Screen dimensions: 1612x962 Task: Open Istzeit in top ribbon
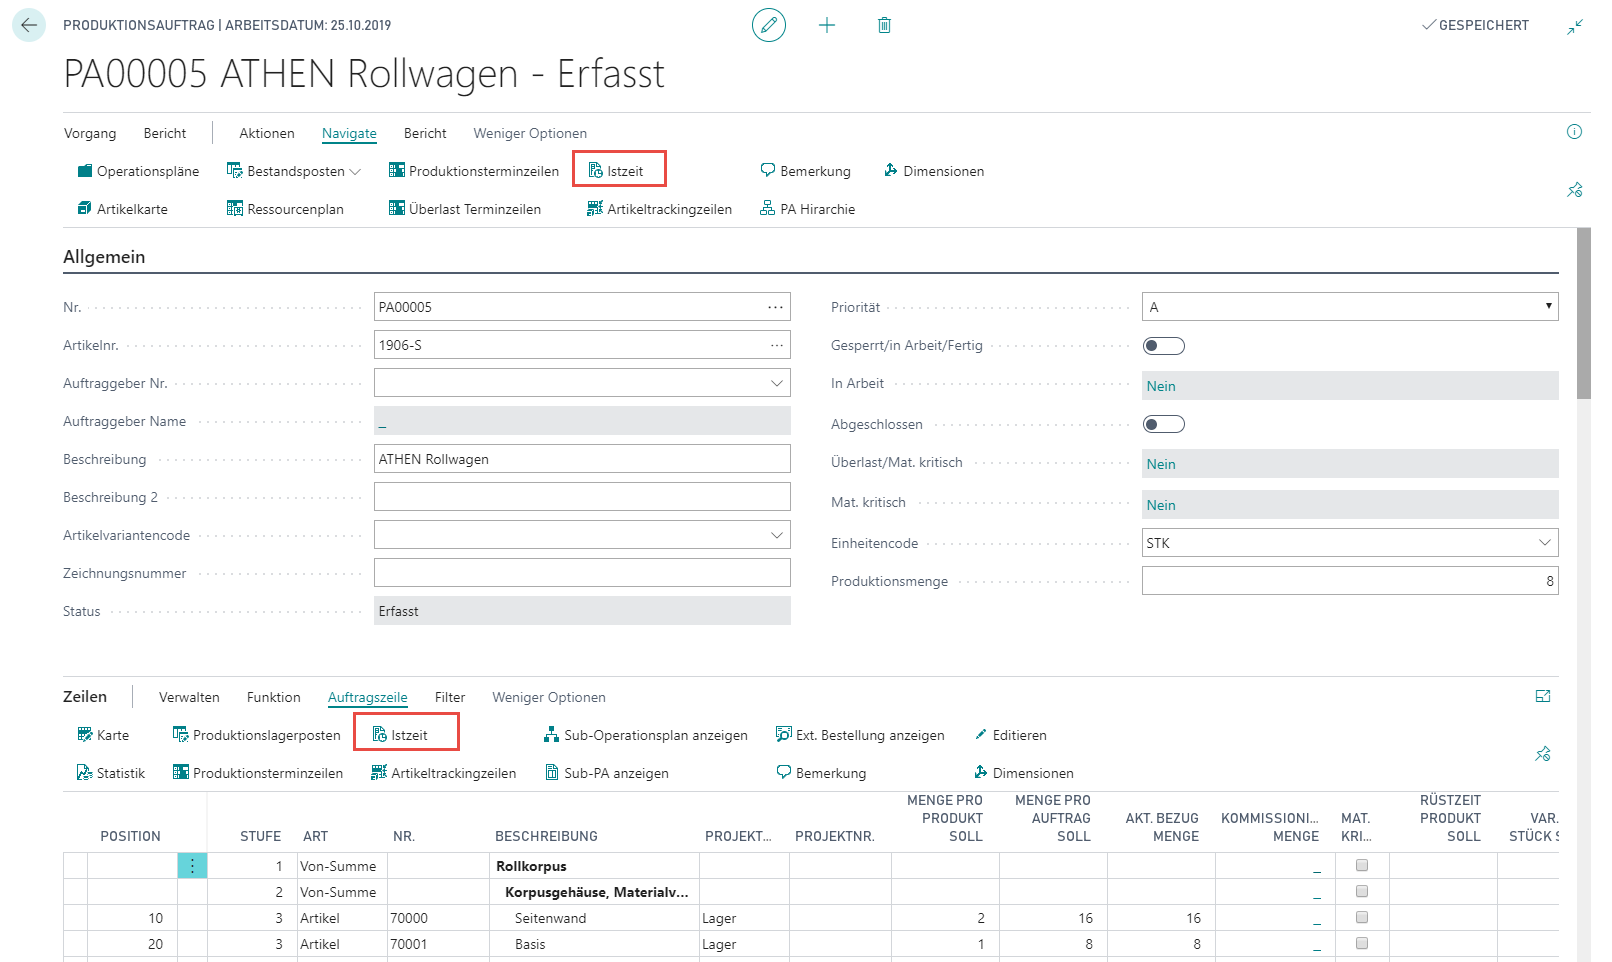616,171
